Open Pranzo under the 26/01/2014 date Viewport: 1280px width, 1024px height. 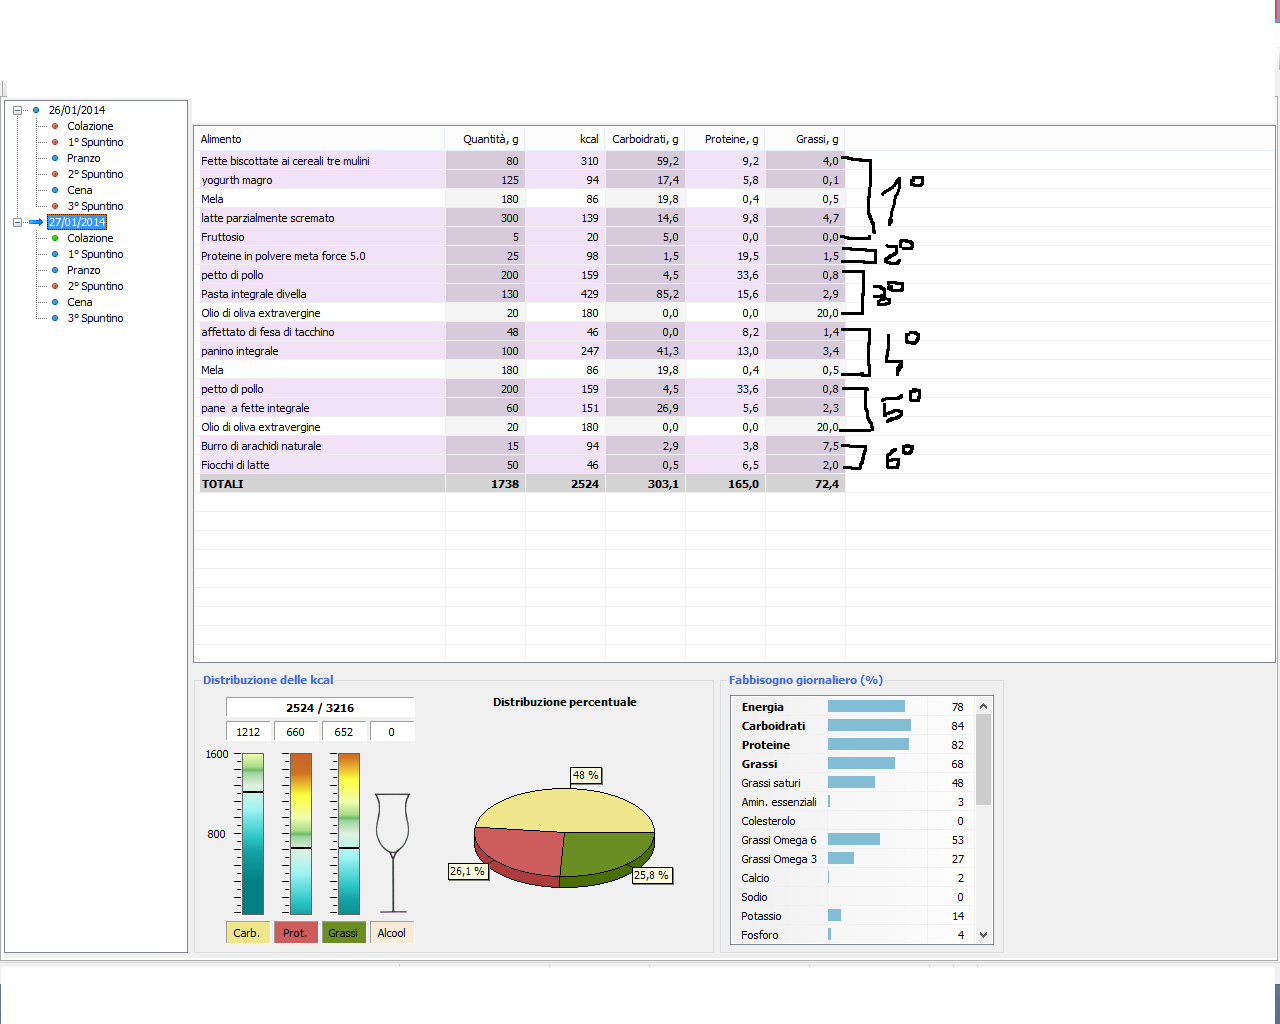pyautogui.click(x=84, y=159)
